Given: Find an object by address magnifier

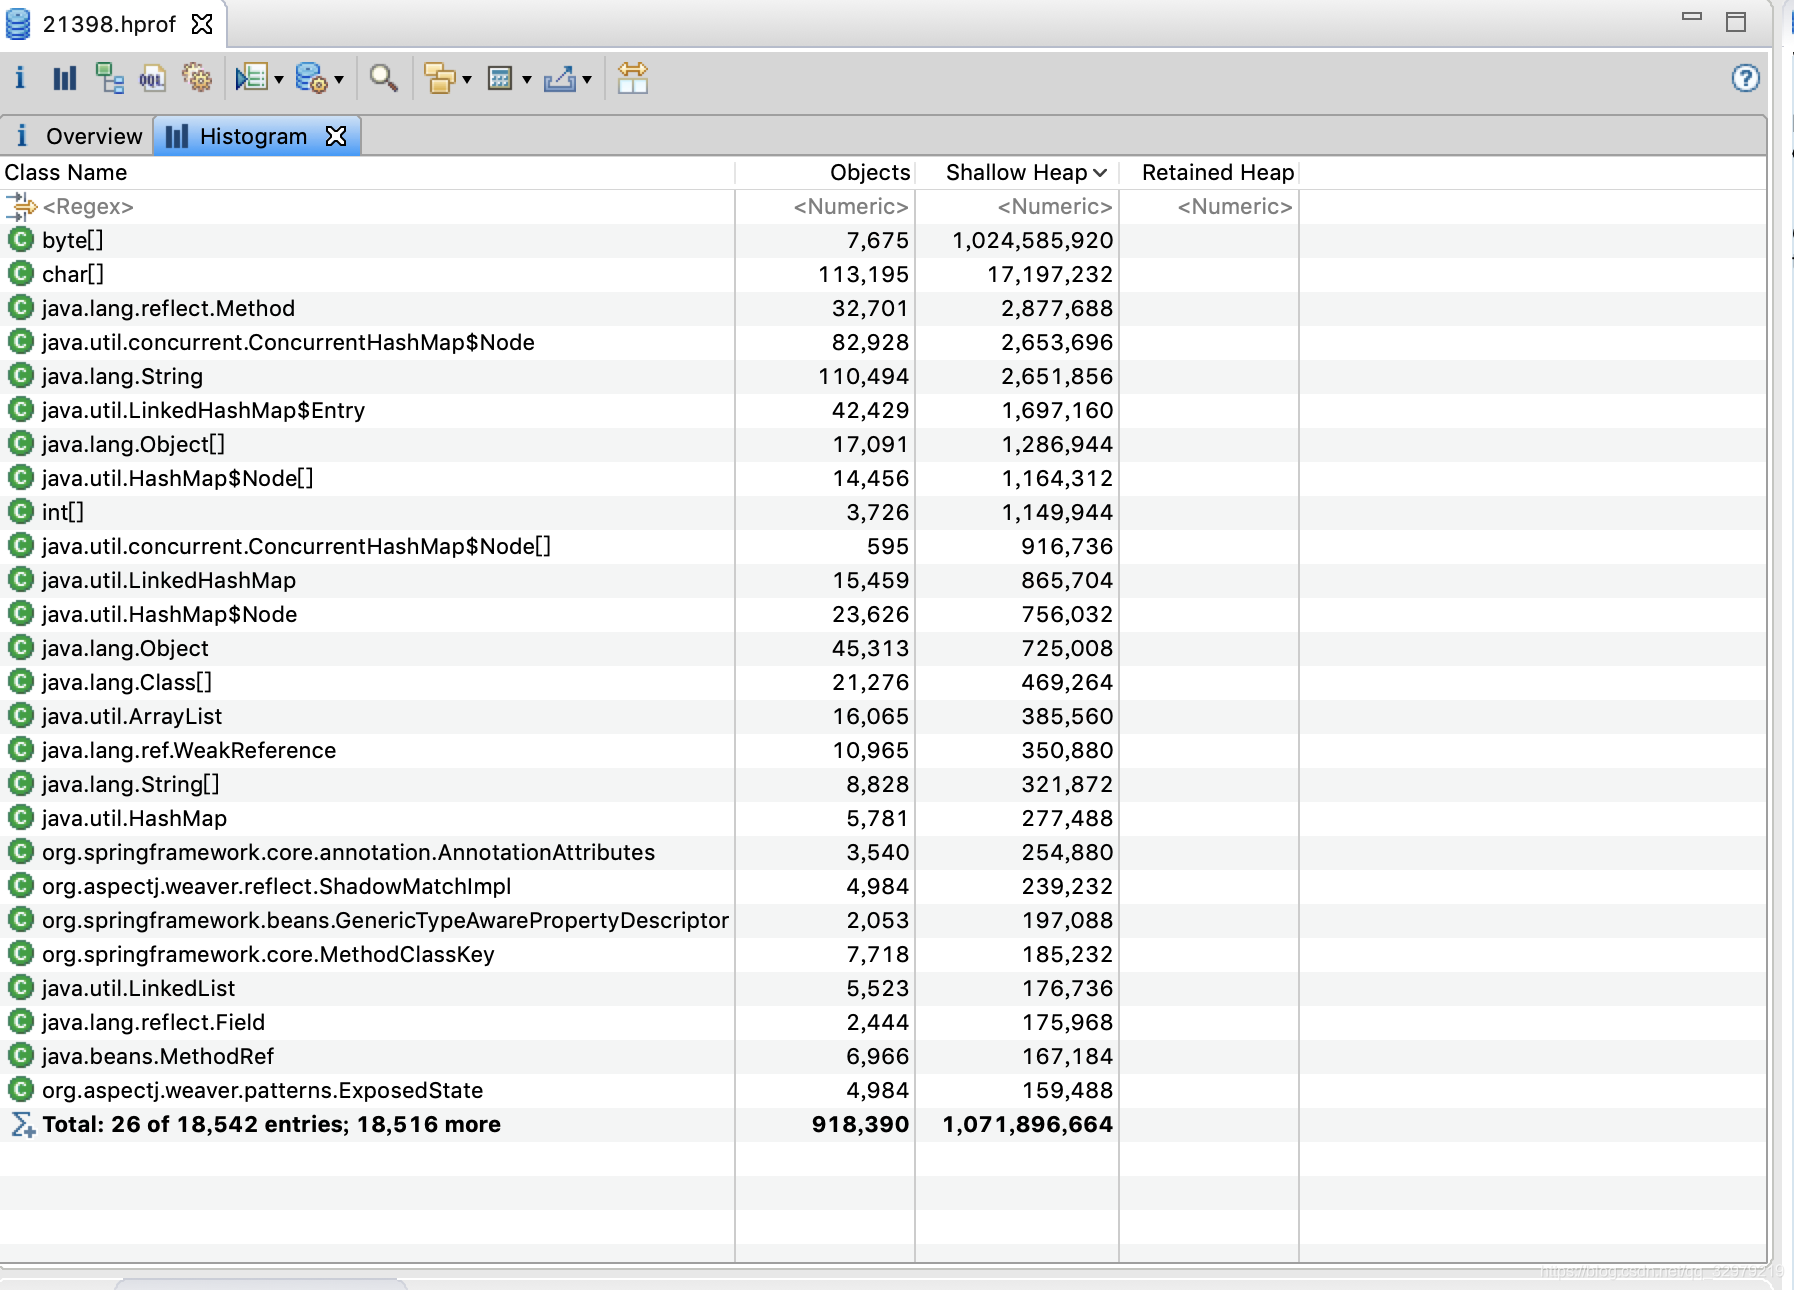Looking at the screenshot, I should tap(383, 78).
